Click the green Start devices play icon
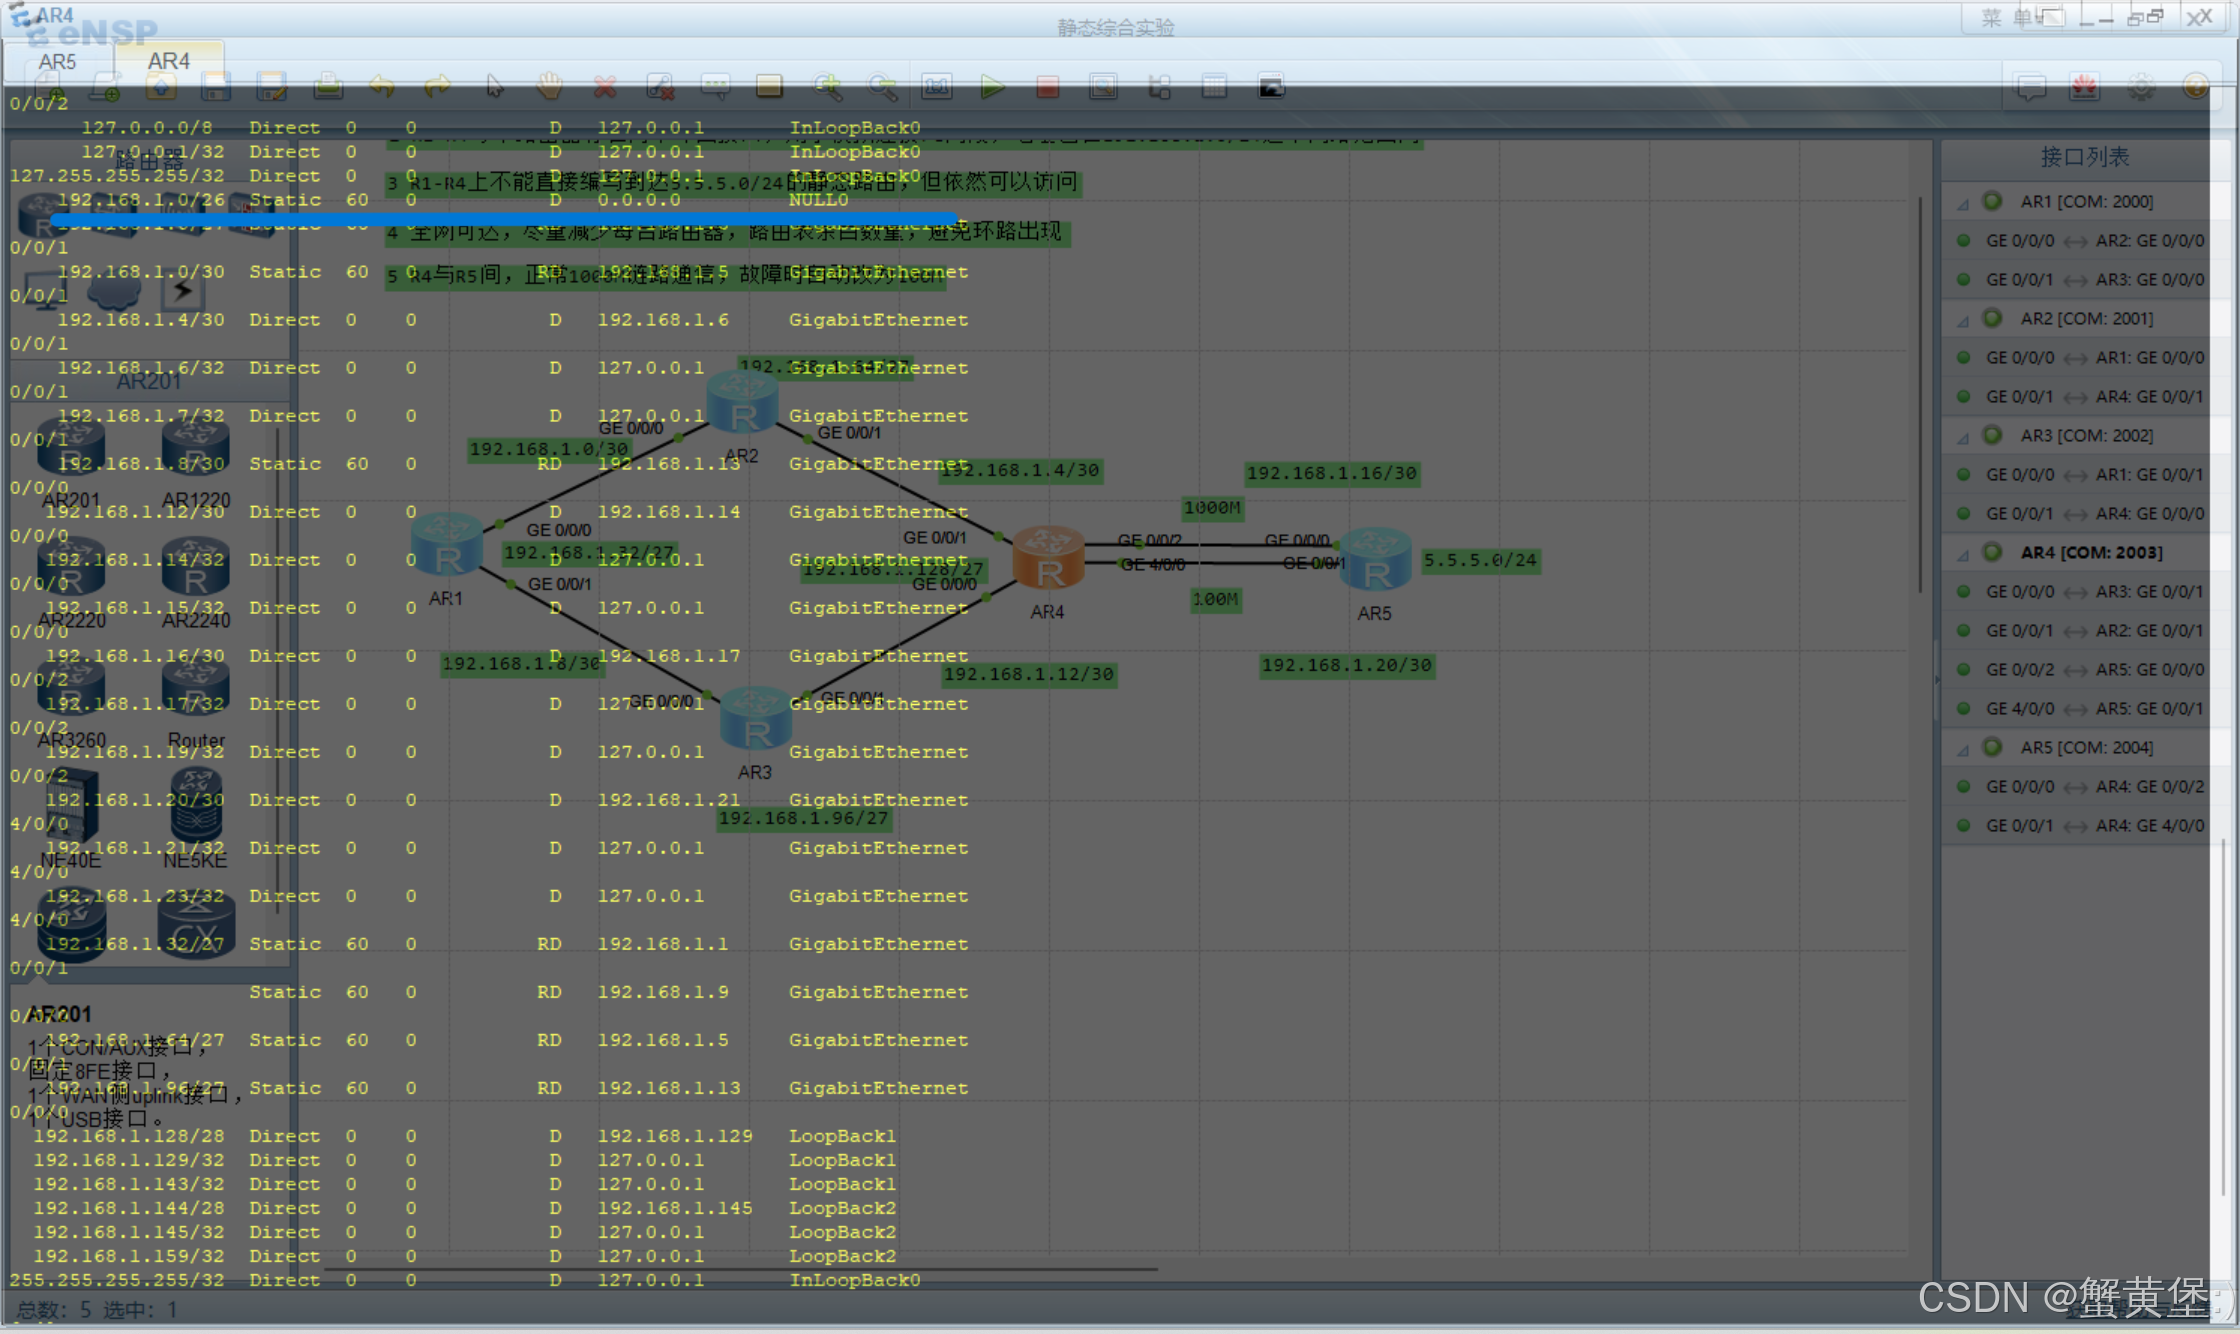 click(x=992, y=88)
